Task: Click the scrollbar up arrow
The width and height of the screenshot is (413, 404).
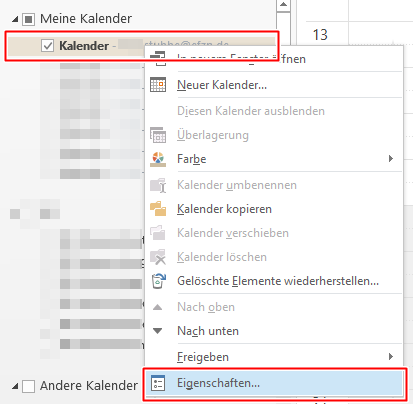Action: tap(283, 5)
